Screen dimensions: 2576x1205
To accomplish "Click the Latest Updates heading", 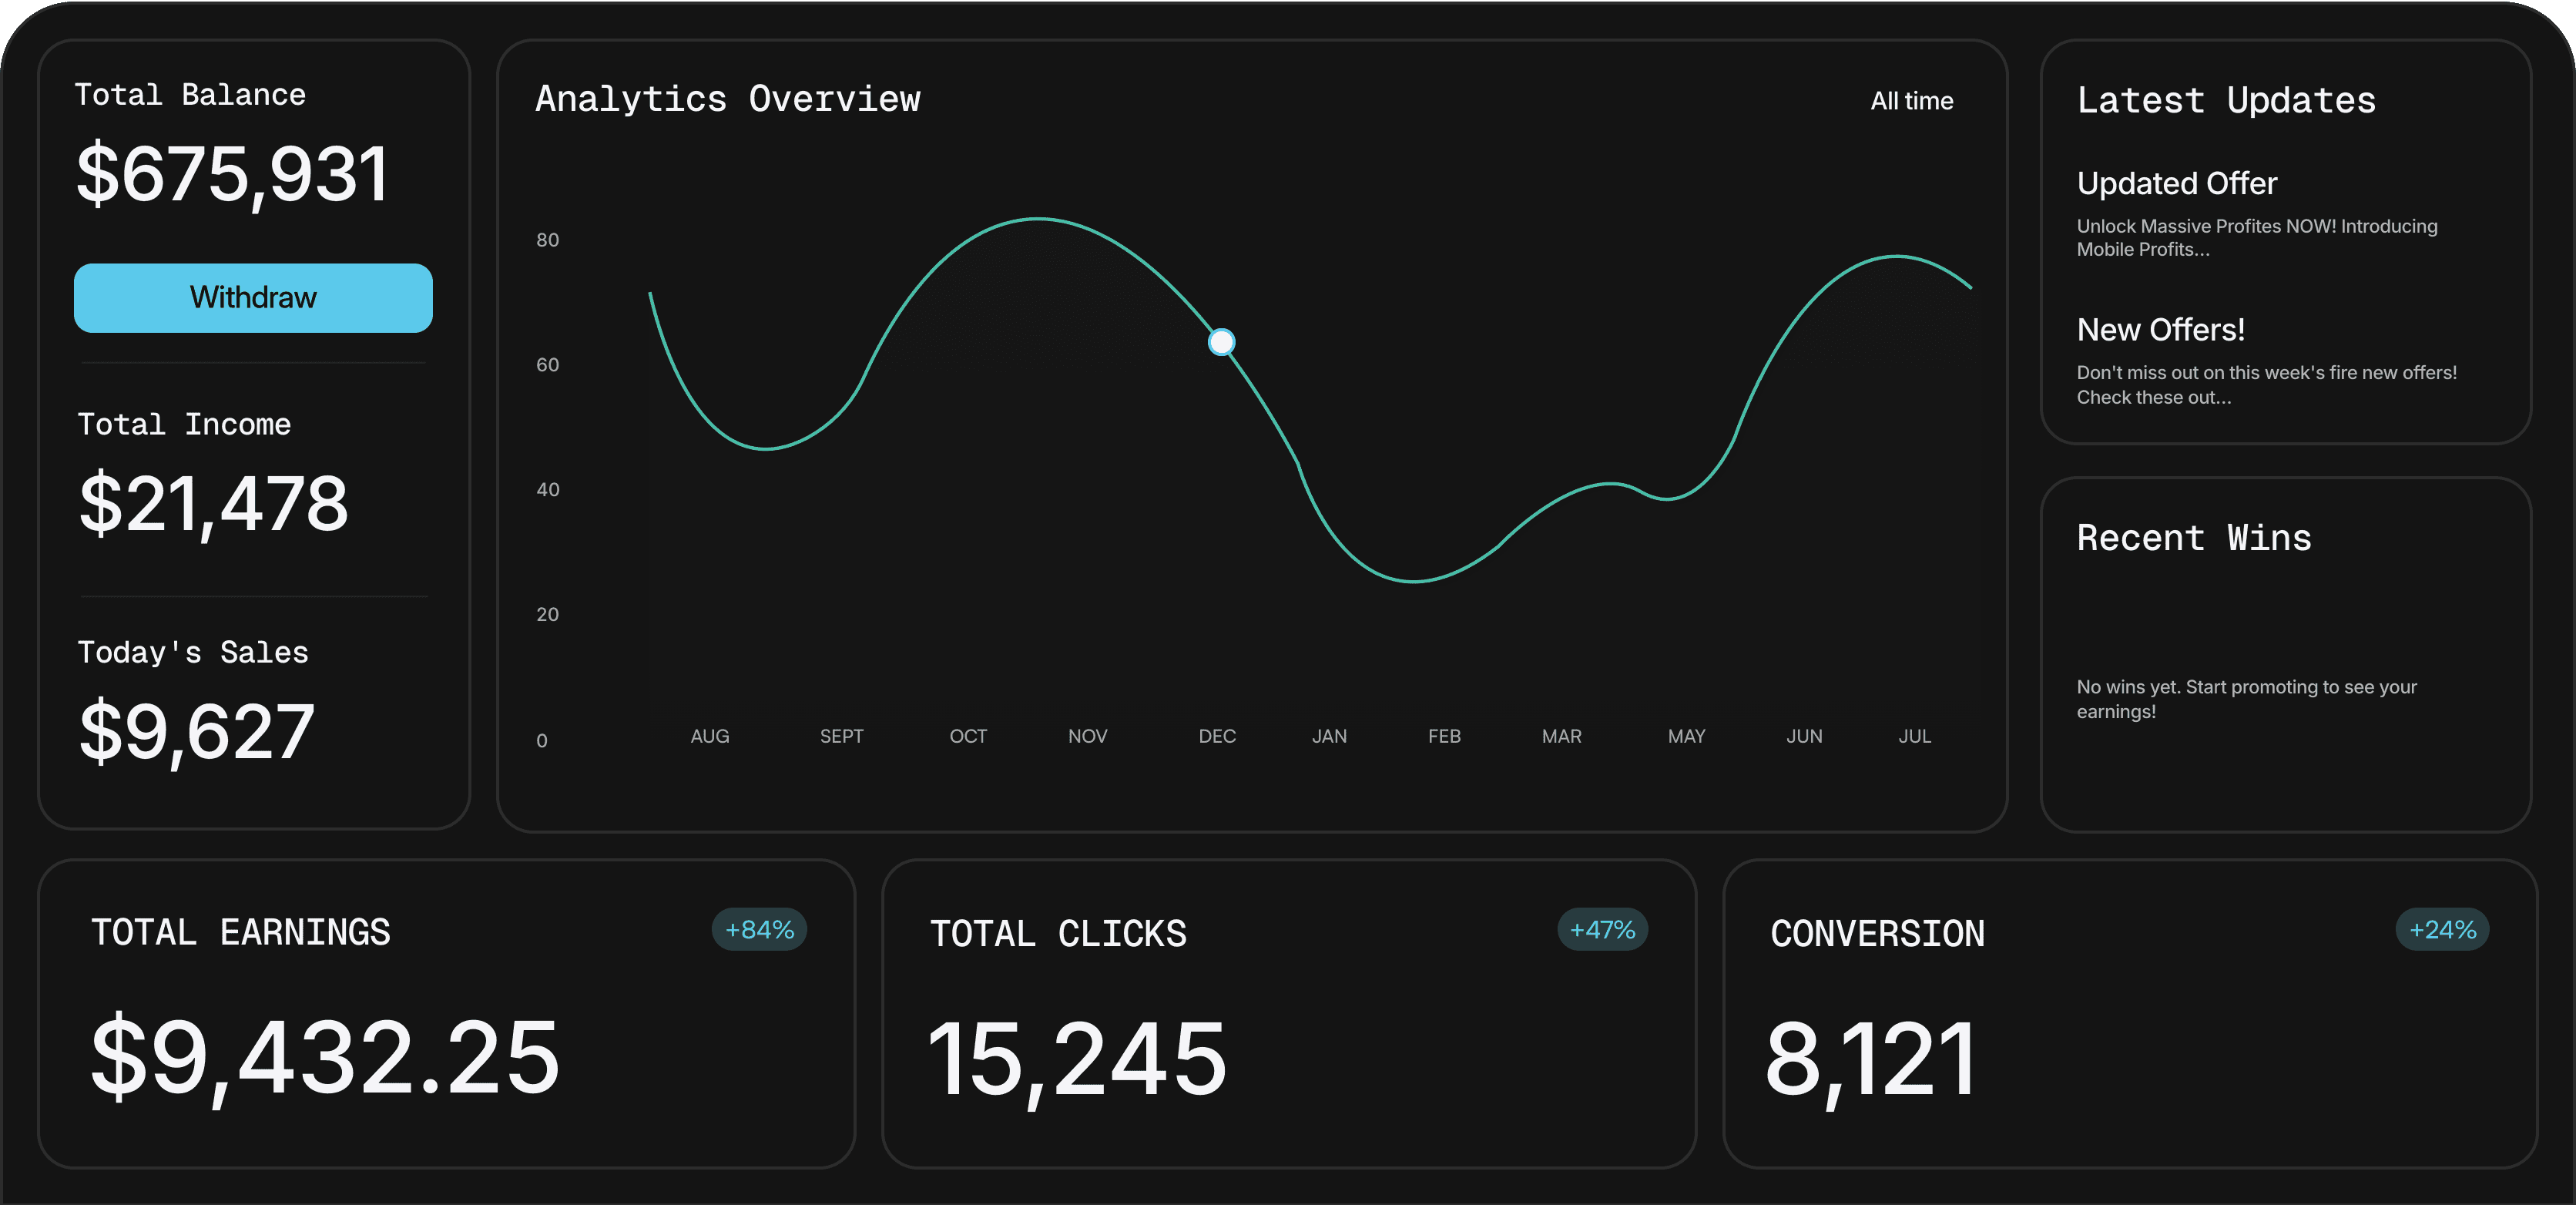I will pos(2225,100).
